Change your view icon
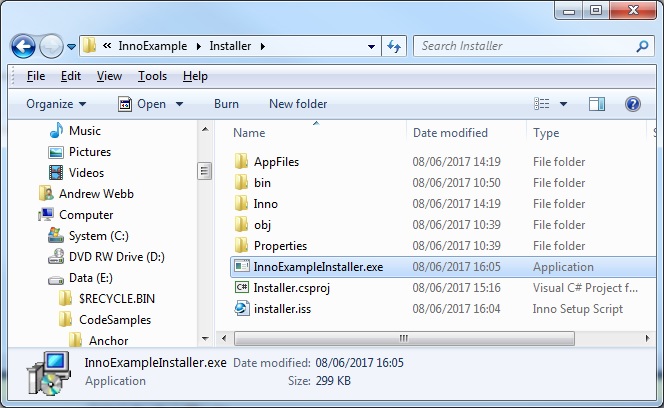664x408 pixels. (542, 104)
